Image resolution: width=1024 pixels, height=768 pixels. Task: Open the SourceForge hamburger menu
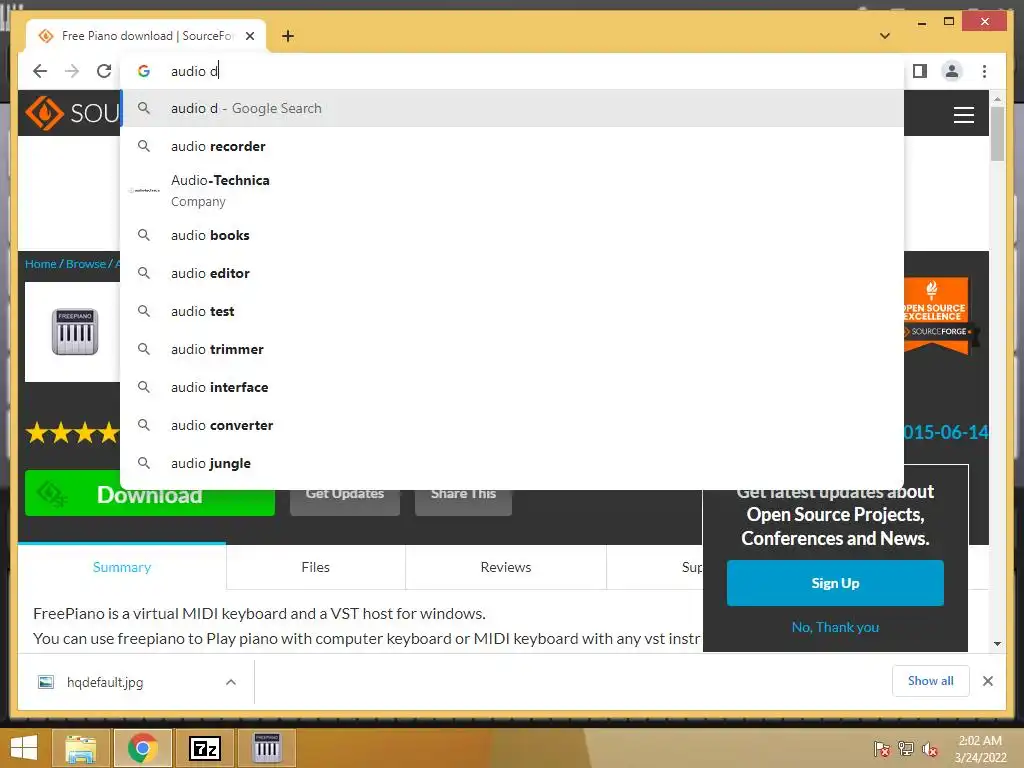click(x=963, y=115)
